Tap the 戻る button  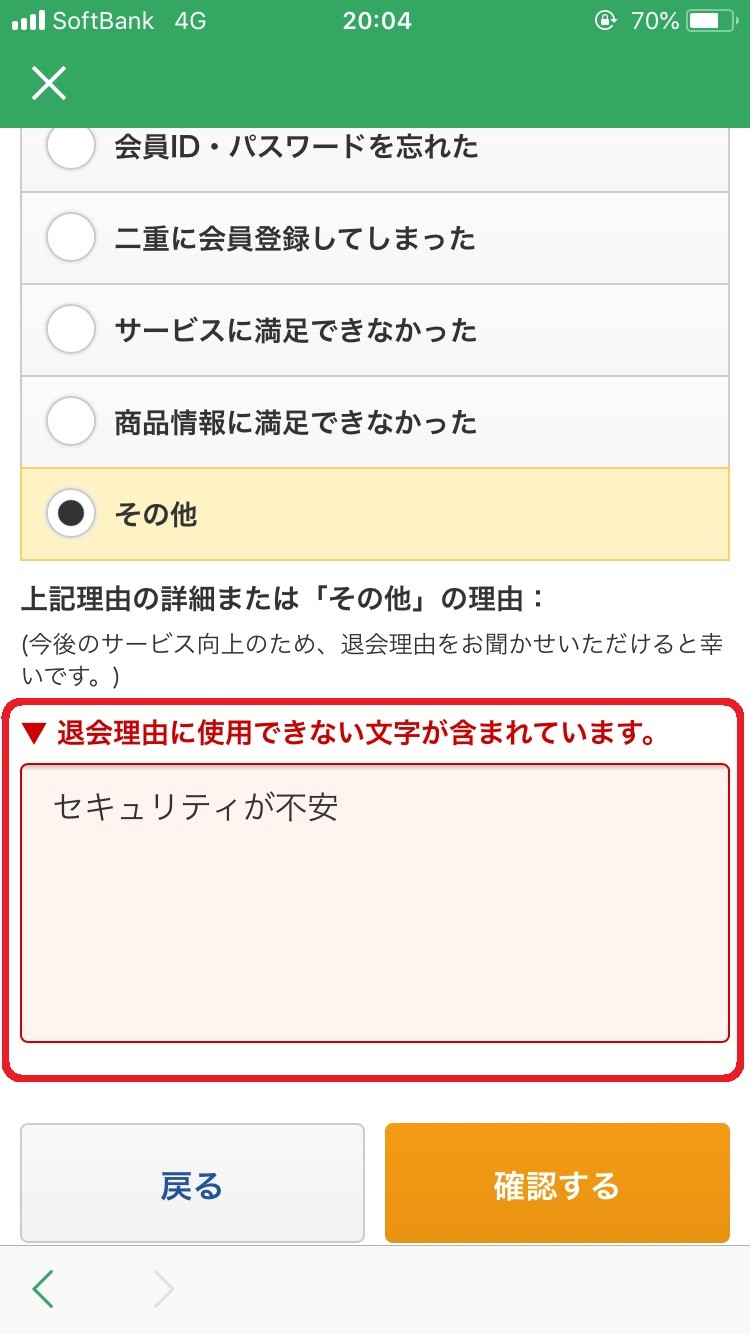point(192,1183)
